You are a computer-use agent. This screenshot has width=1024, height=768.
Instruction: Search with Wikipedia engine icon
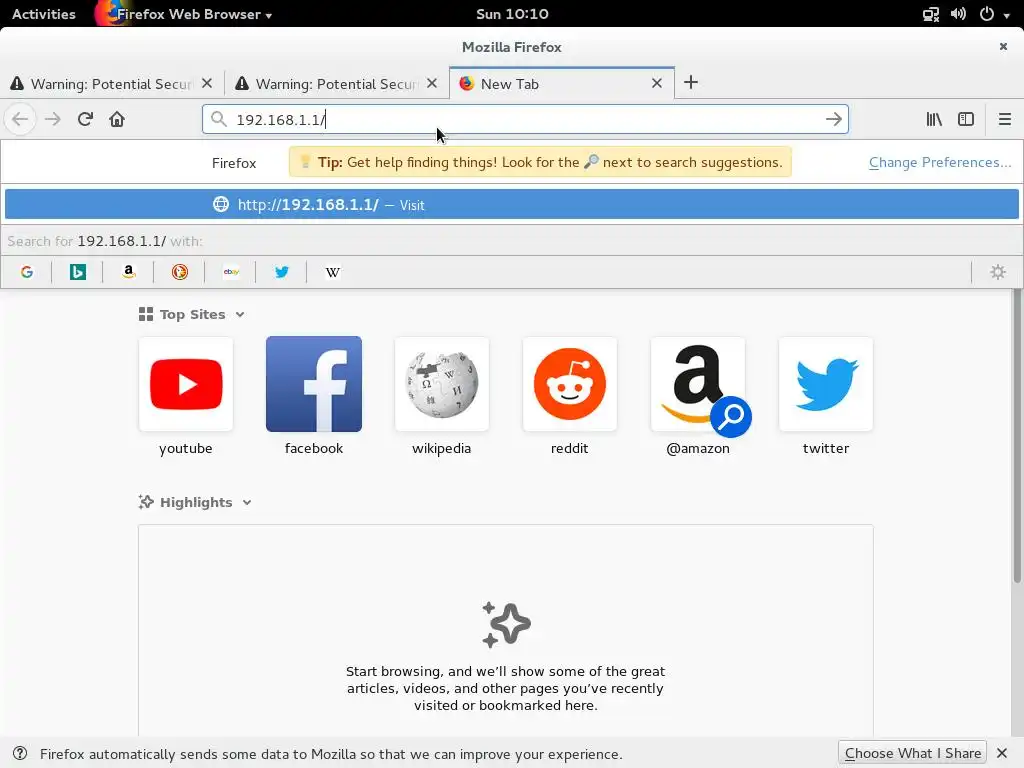[332, 272]
